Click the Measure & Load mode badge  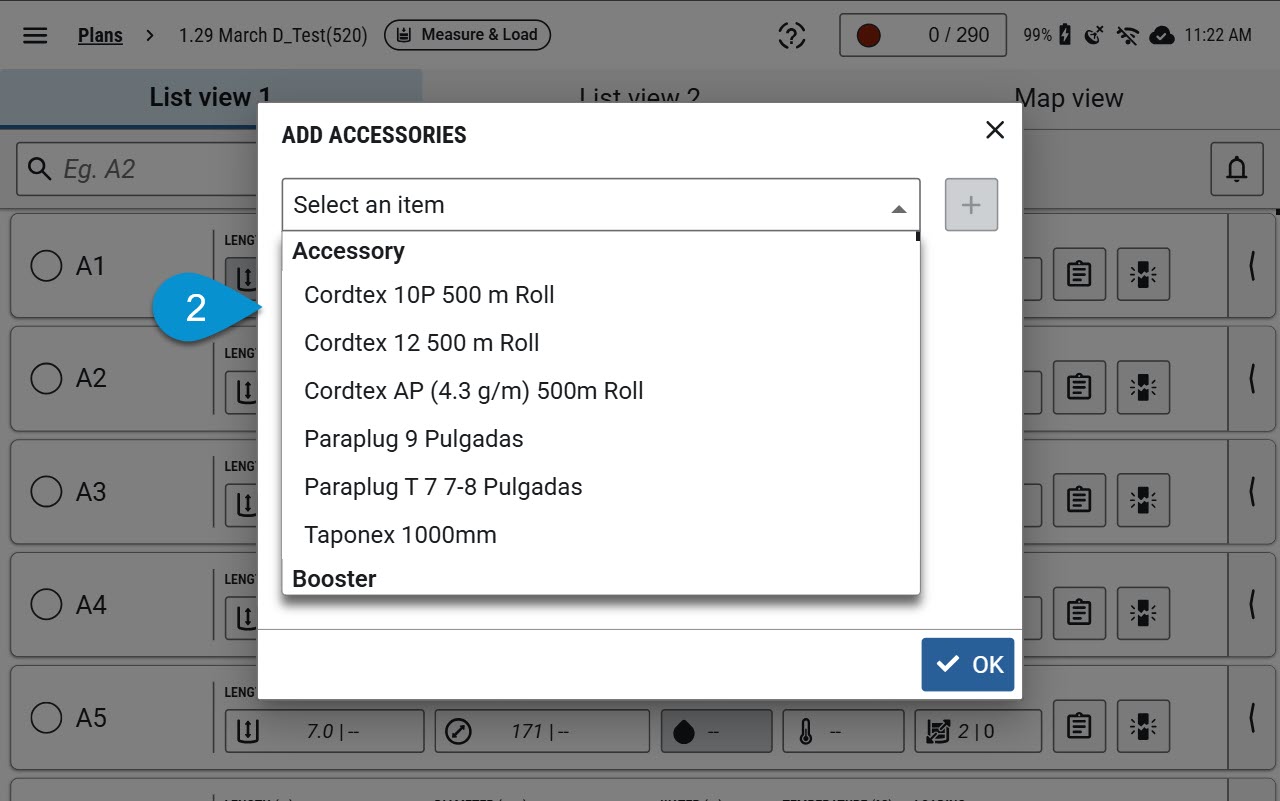467,35
